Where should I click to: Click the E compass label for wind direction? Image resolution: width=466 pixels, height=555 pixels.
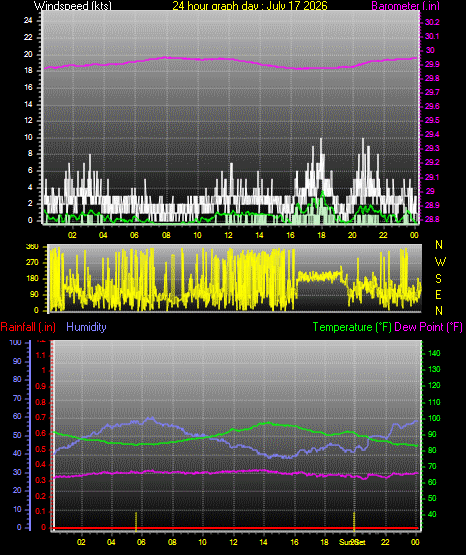pos(438,294)
